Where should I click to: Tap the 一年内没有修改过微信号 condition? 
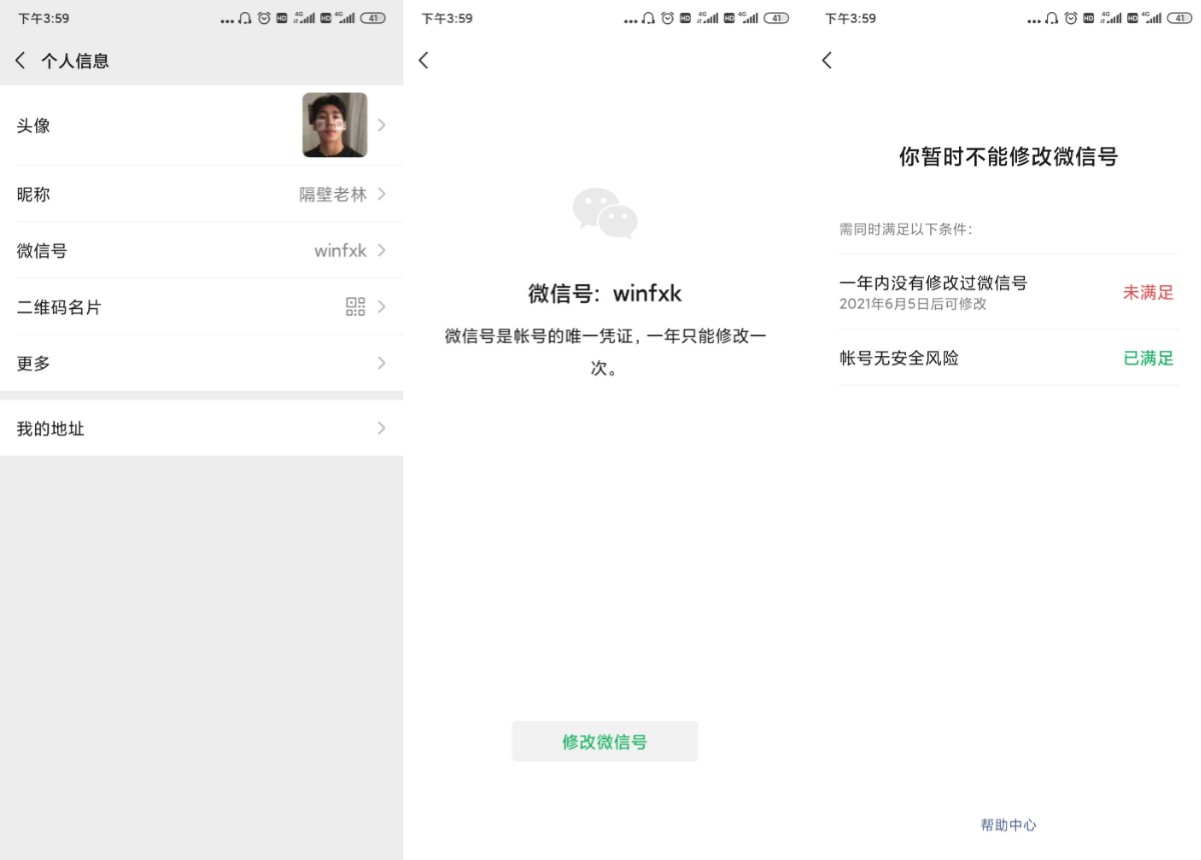coord(933,283)
